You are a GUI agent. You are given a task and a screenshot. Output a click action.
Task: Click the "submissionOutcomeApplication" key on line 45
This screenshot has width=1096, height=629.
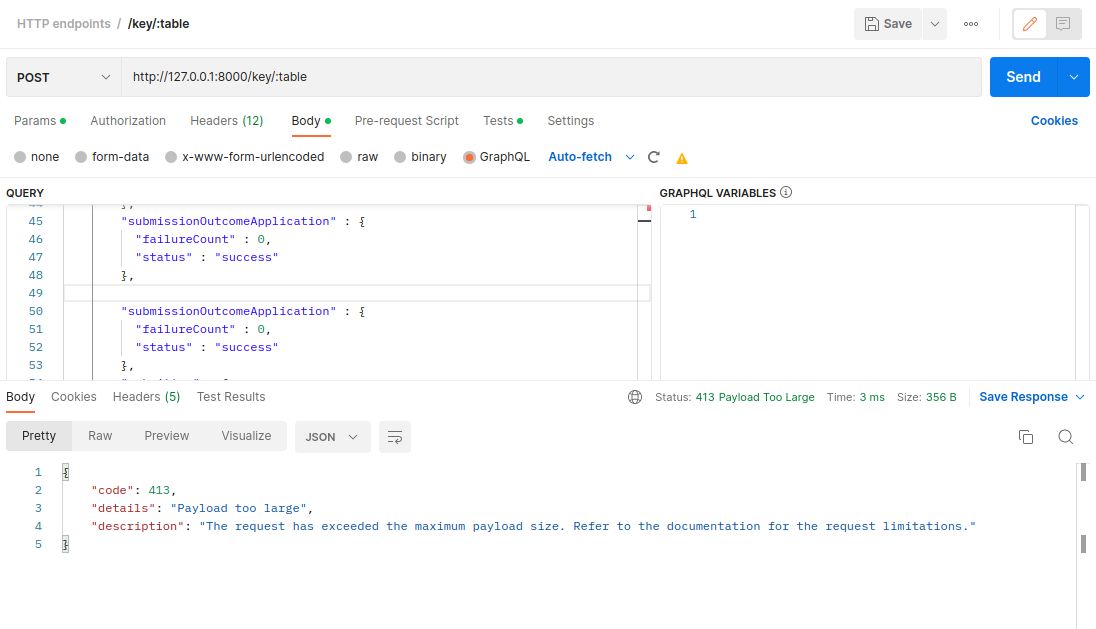[229, 221]
